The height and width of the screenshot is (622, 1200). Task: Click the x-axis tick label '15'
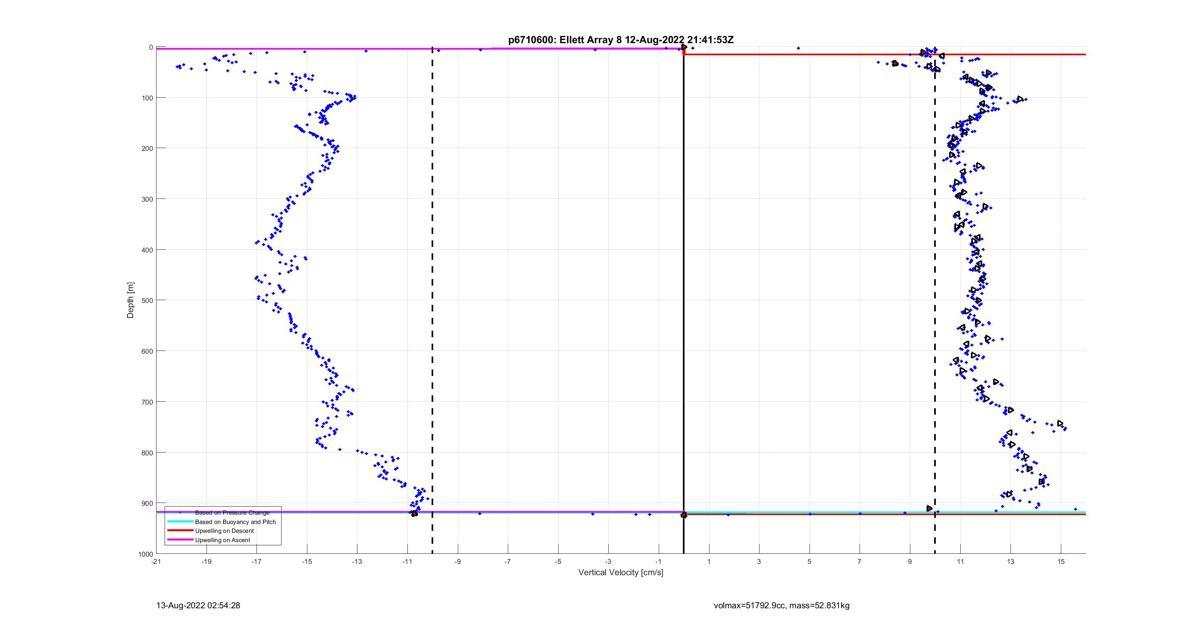[x=1061, y=561]
